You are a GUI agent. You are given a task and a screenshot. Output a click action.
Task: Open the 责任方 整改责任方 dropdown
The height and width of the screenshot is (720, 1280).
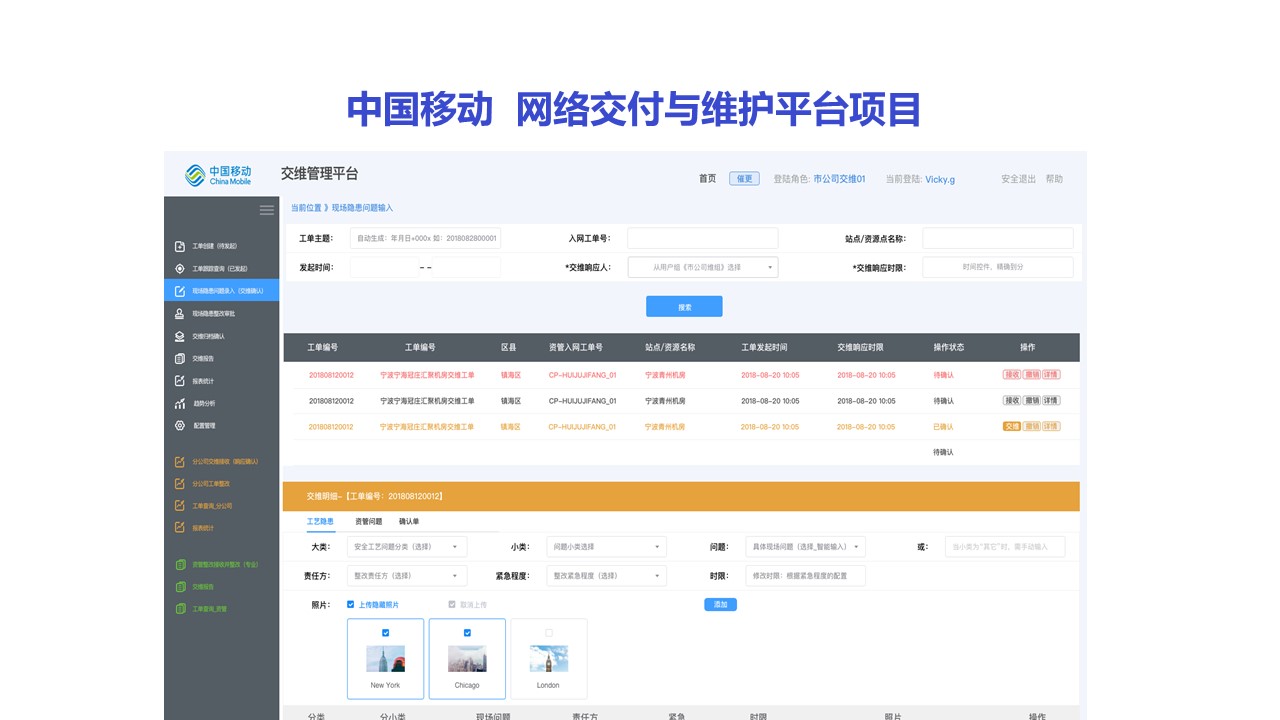407,576
